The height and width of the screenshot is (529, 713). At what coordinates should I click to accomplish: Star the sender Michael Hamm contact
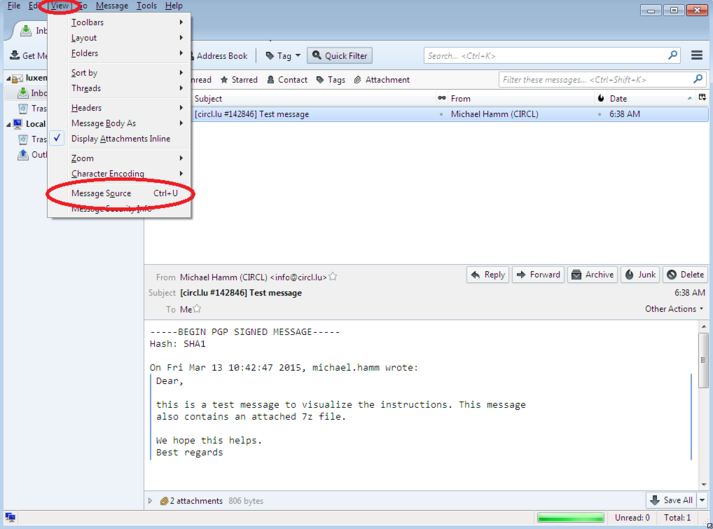click(x=333, y=277)
